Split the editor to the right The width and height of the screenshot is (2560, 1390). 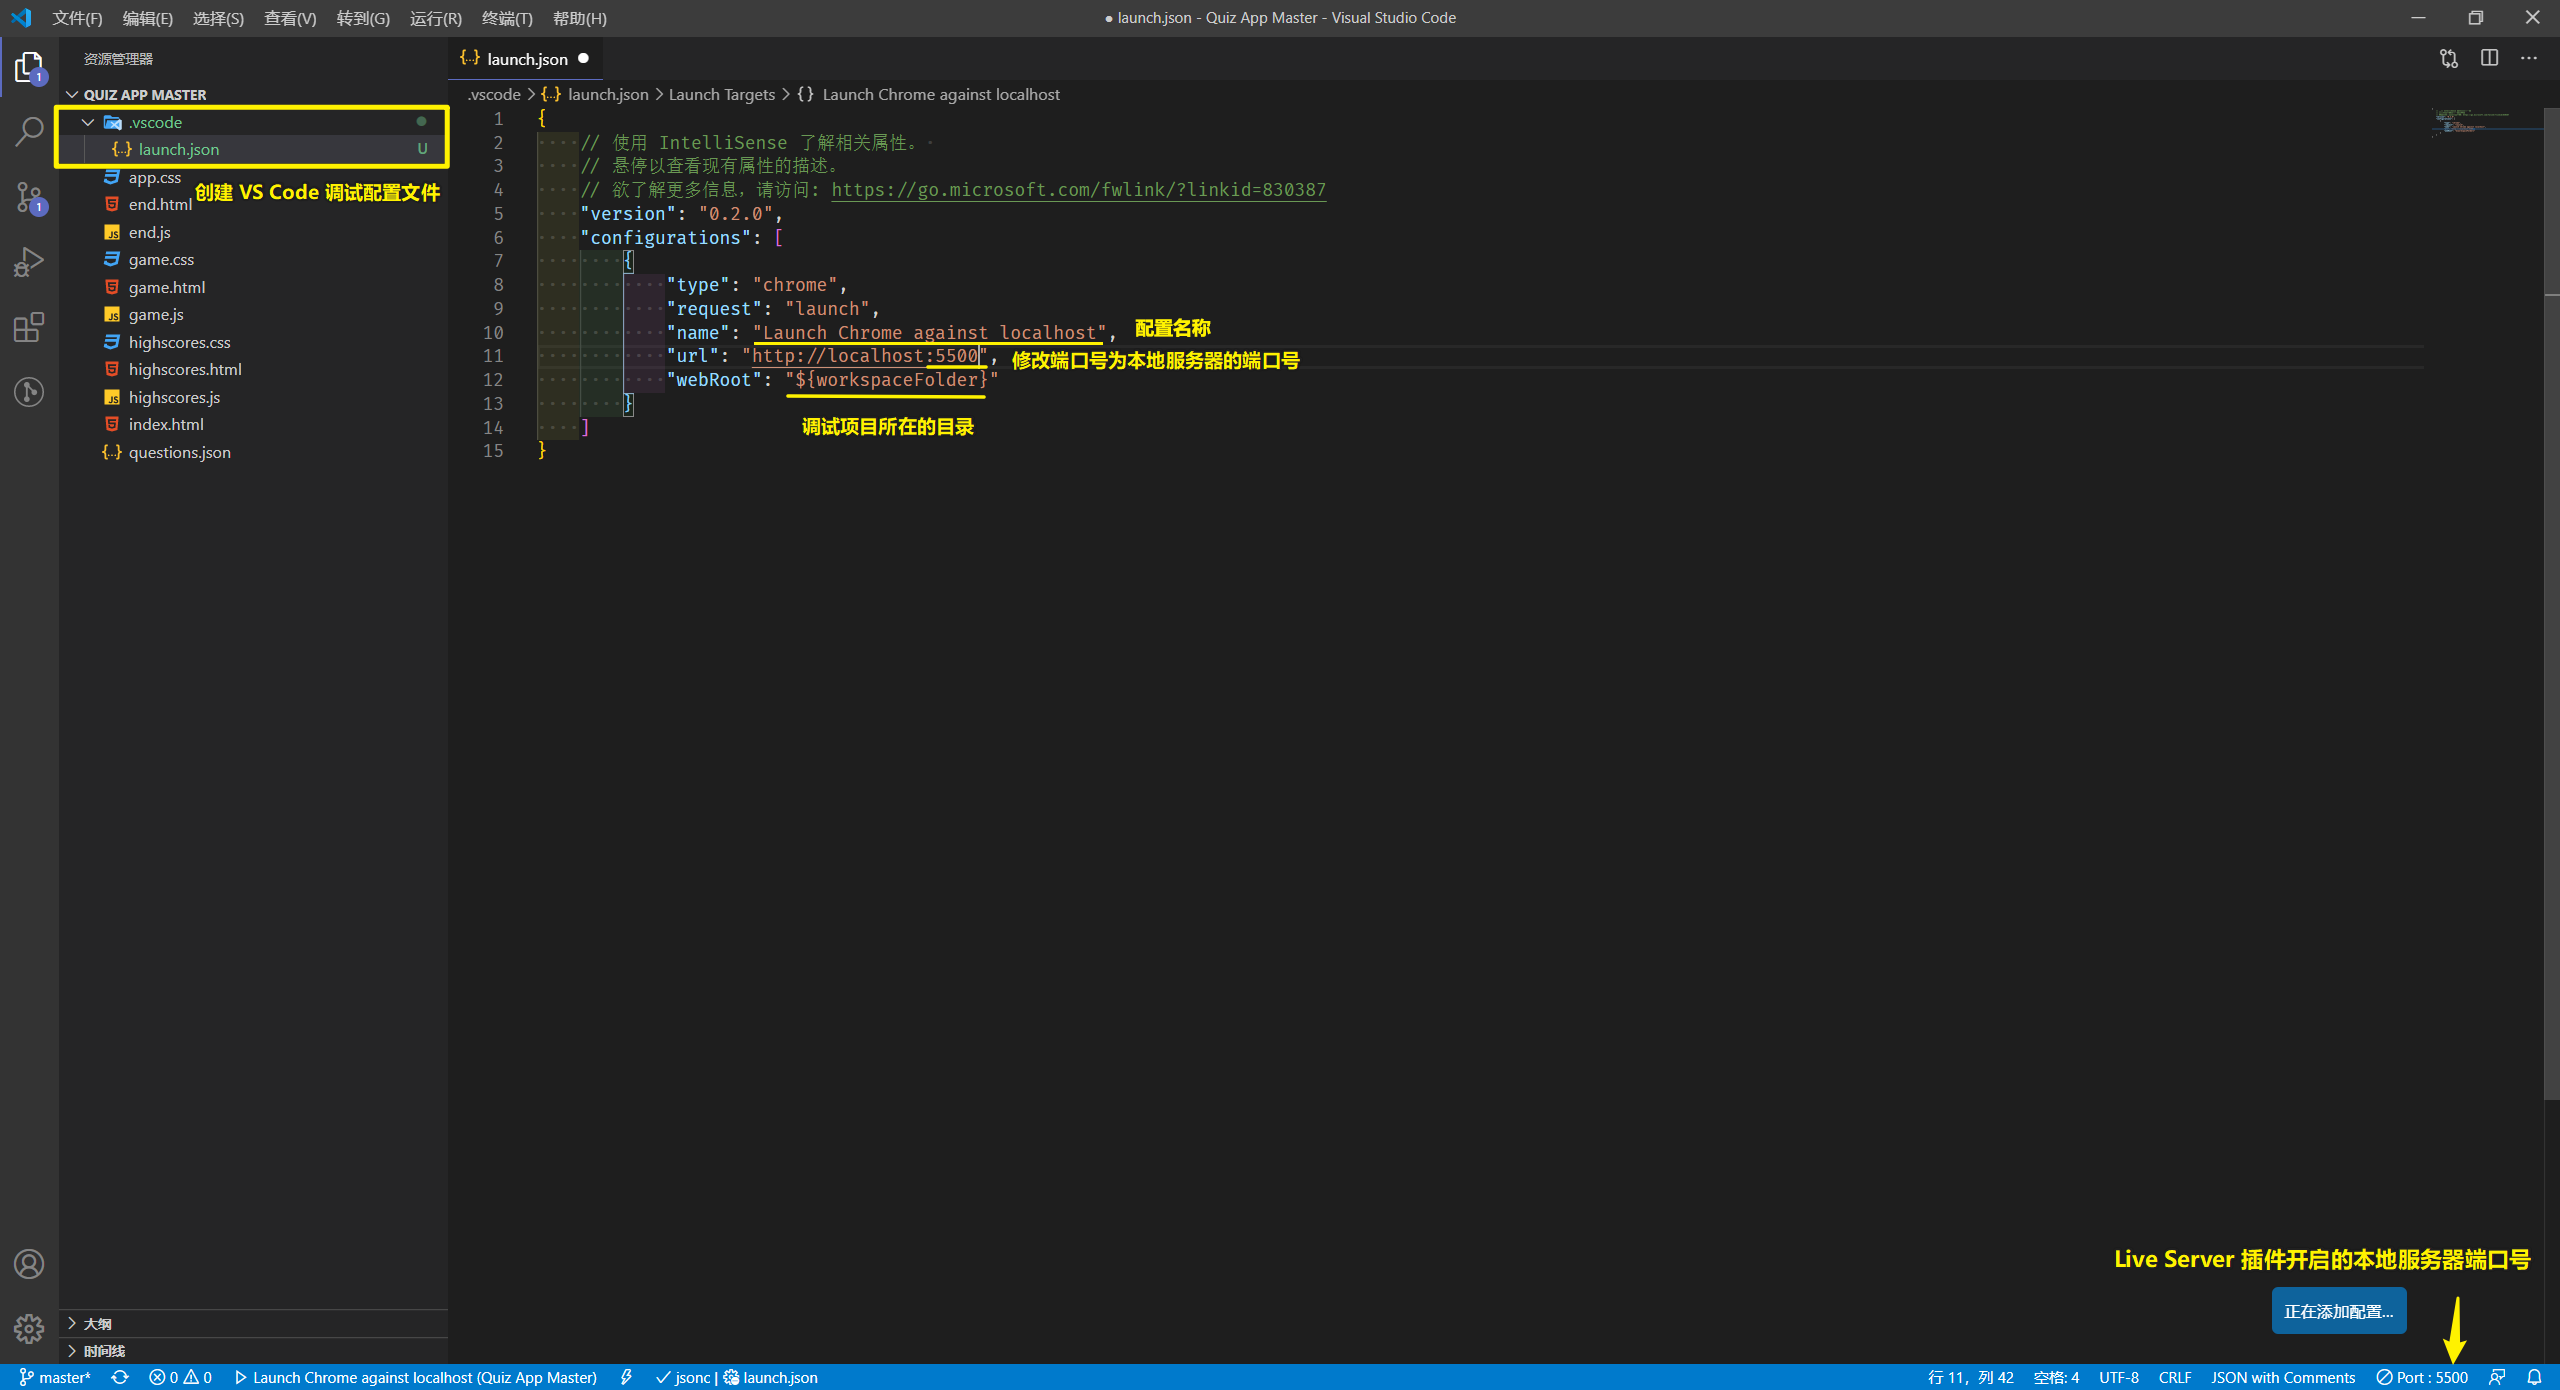pyautogui.click(x=2489, y=59)
